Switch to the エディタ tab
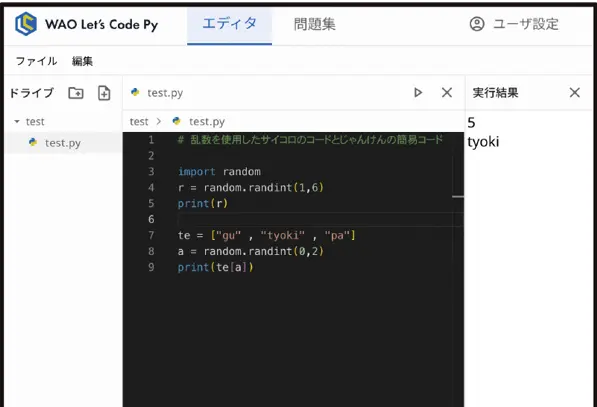 (x=229, y=26)
